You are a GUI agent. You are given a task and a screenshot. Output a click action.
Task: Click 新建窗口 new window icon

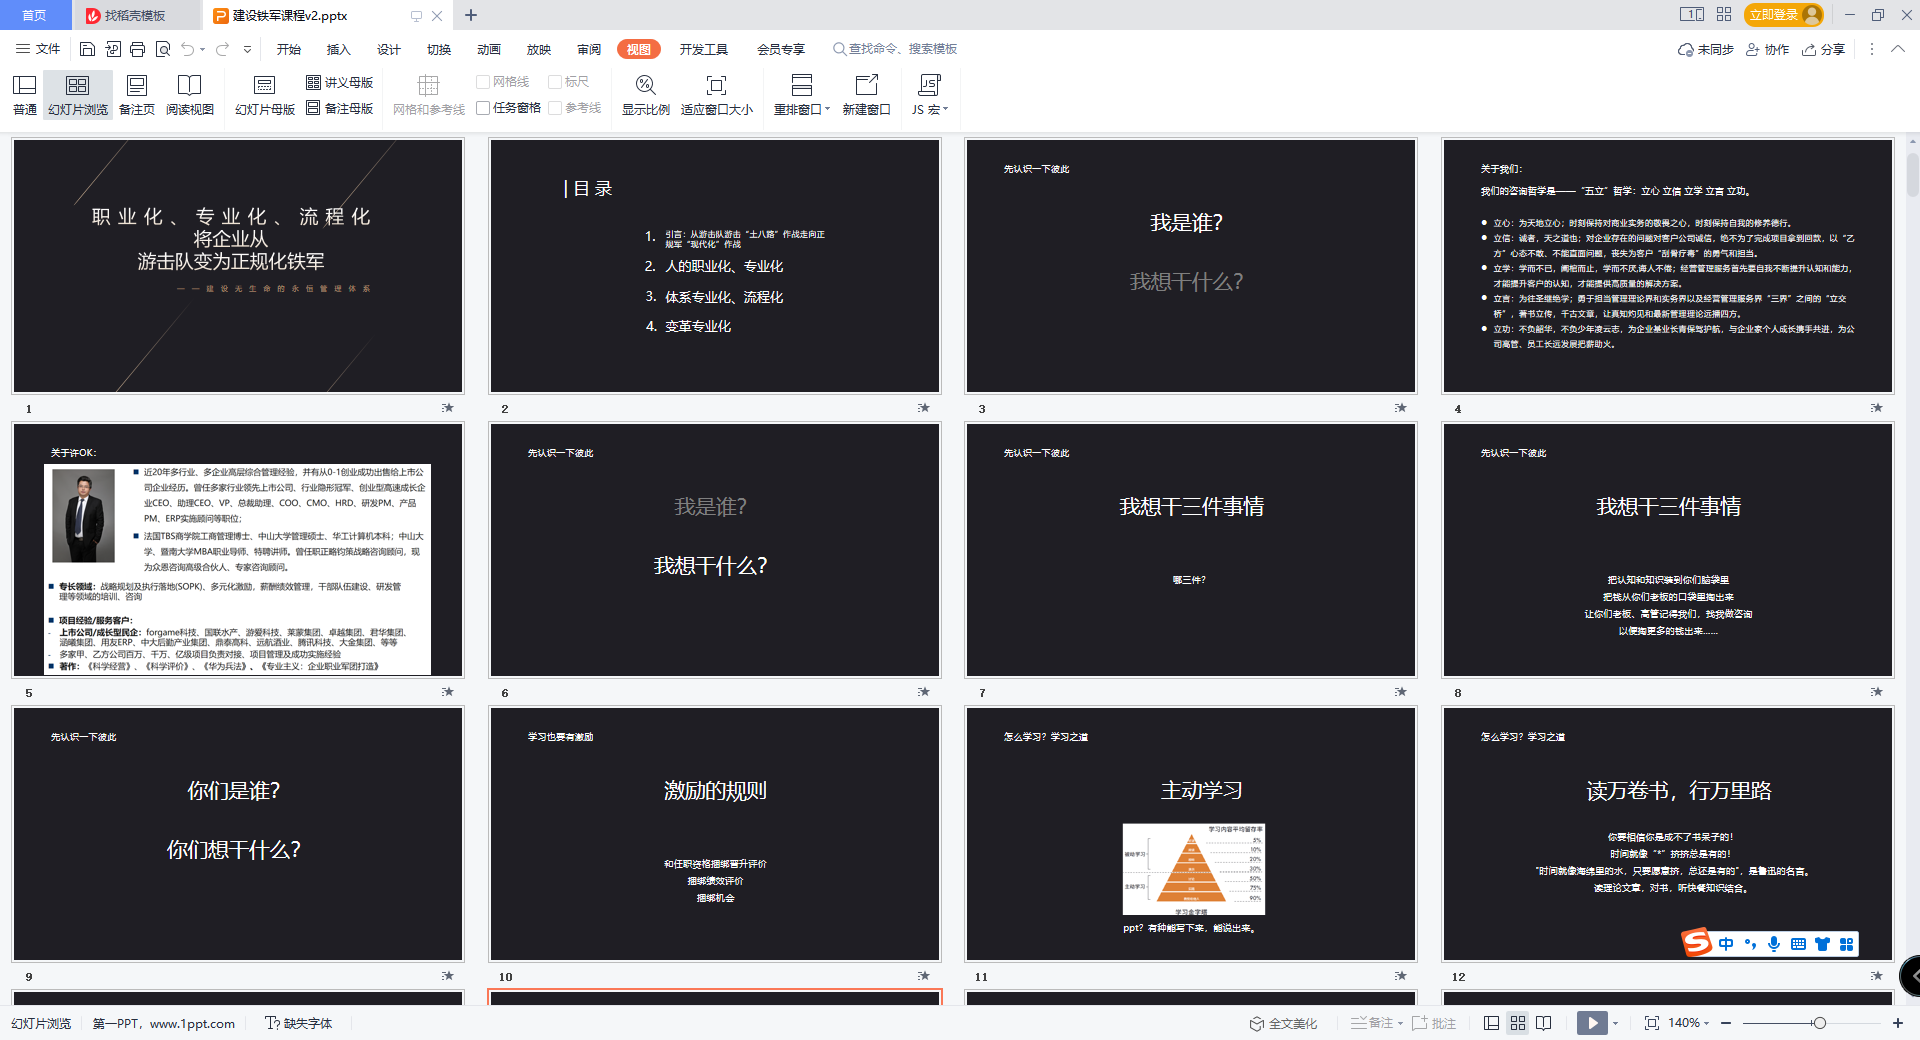[x=866, y=86]
